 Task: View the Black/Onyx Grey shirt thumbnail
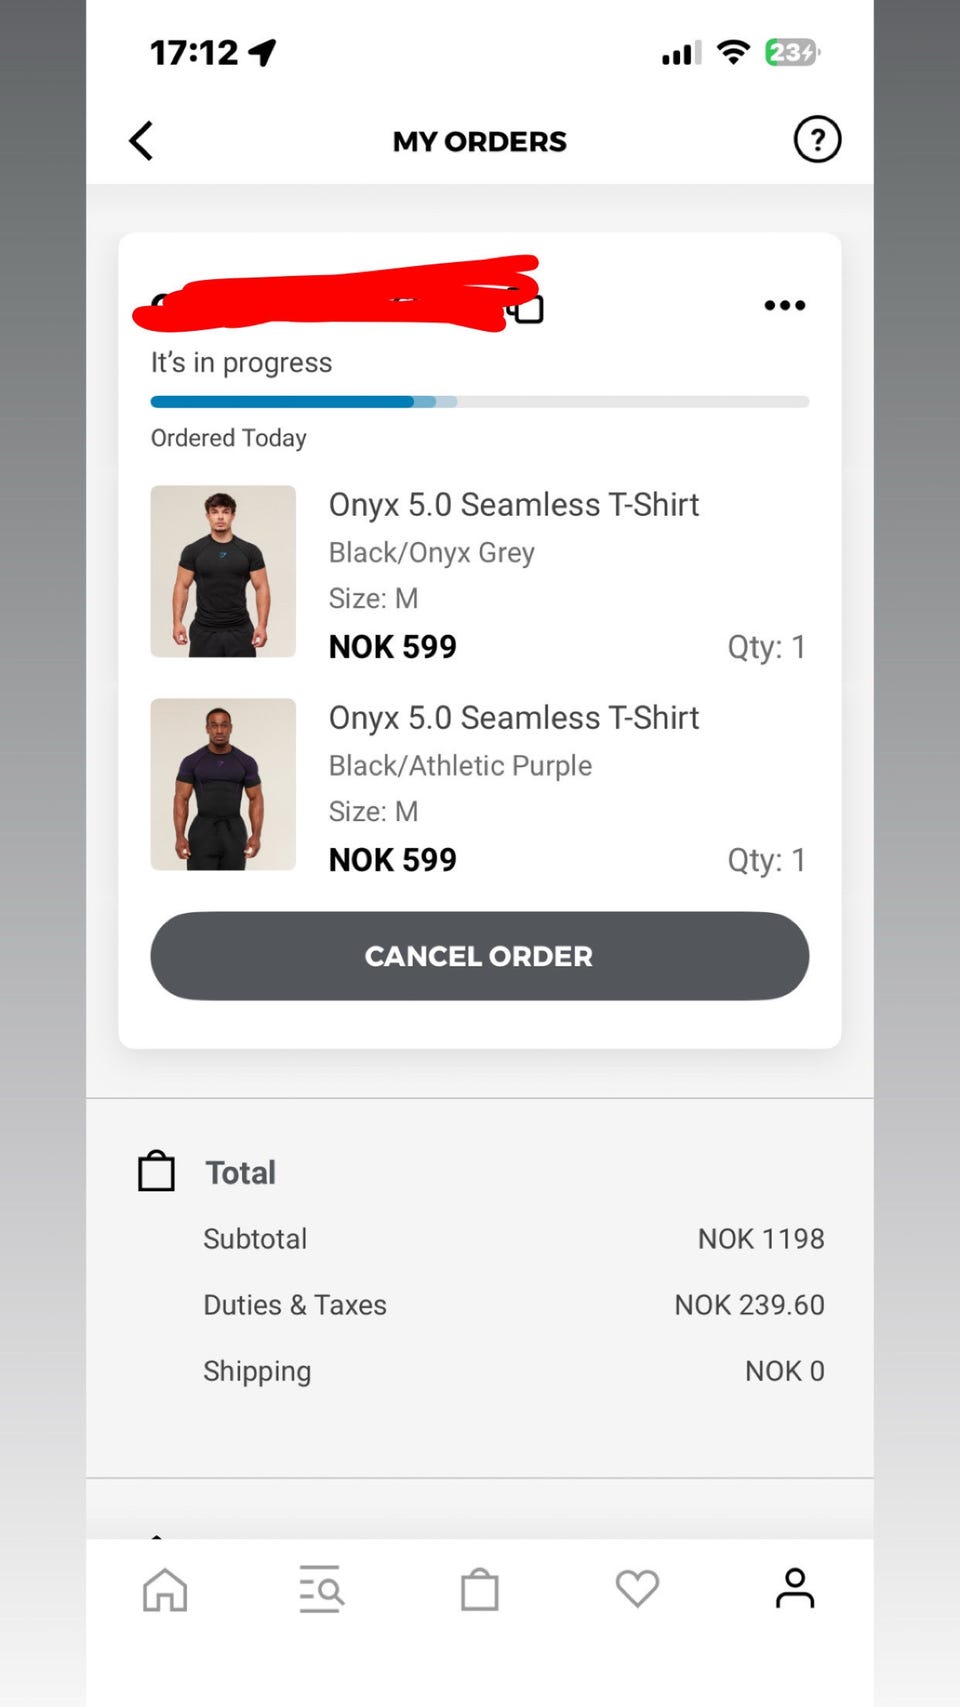tap(223, 571)
